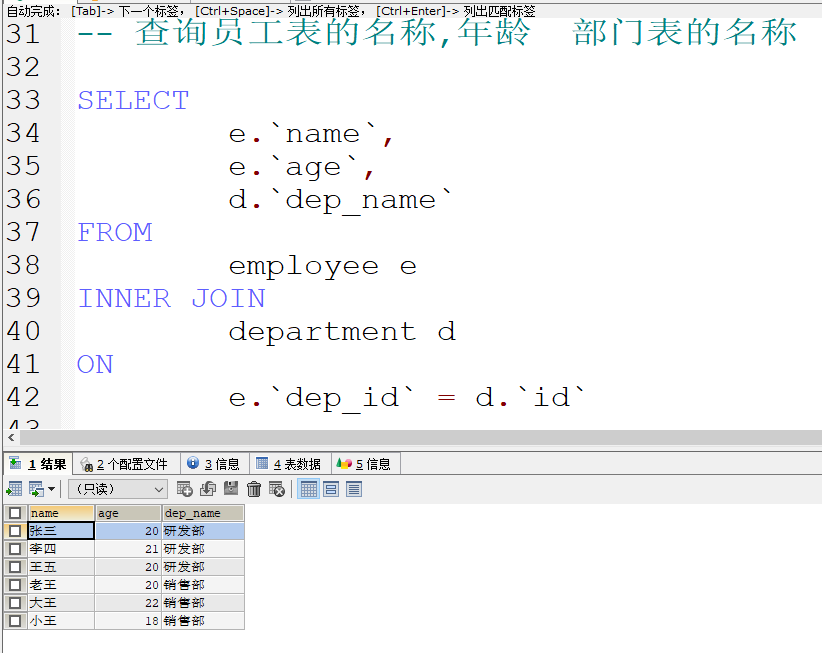This screenshot has width=822, height=653.
Task: Delete the selected result row
Action: 253,488
